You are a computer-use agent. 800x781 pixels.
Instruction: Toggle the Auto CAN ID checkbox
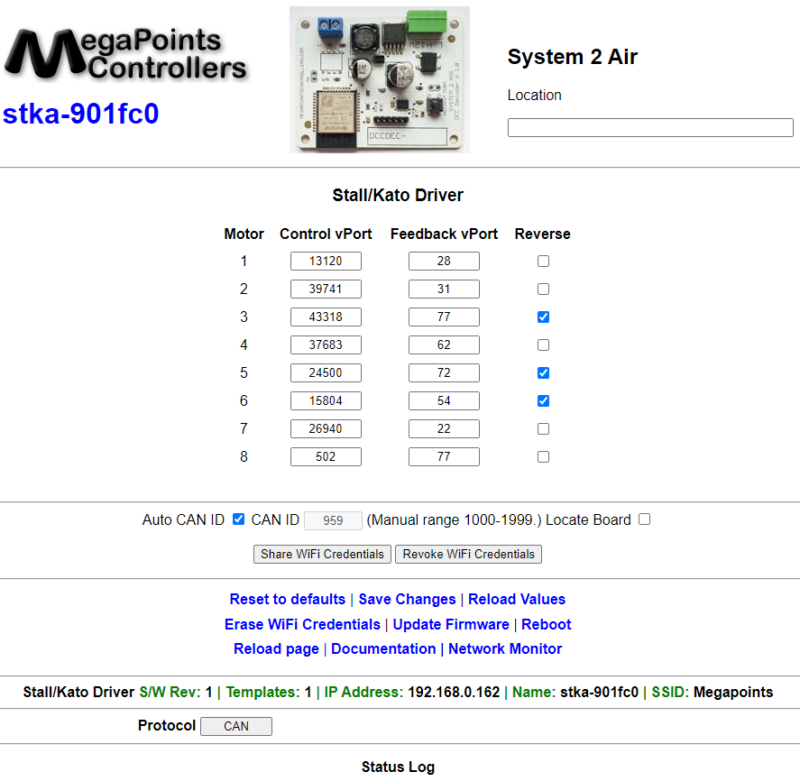pyautogui.click(x=237, y=519)
